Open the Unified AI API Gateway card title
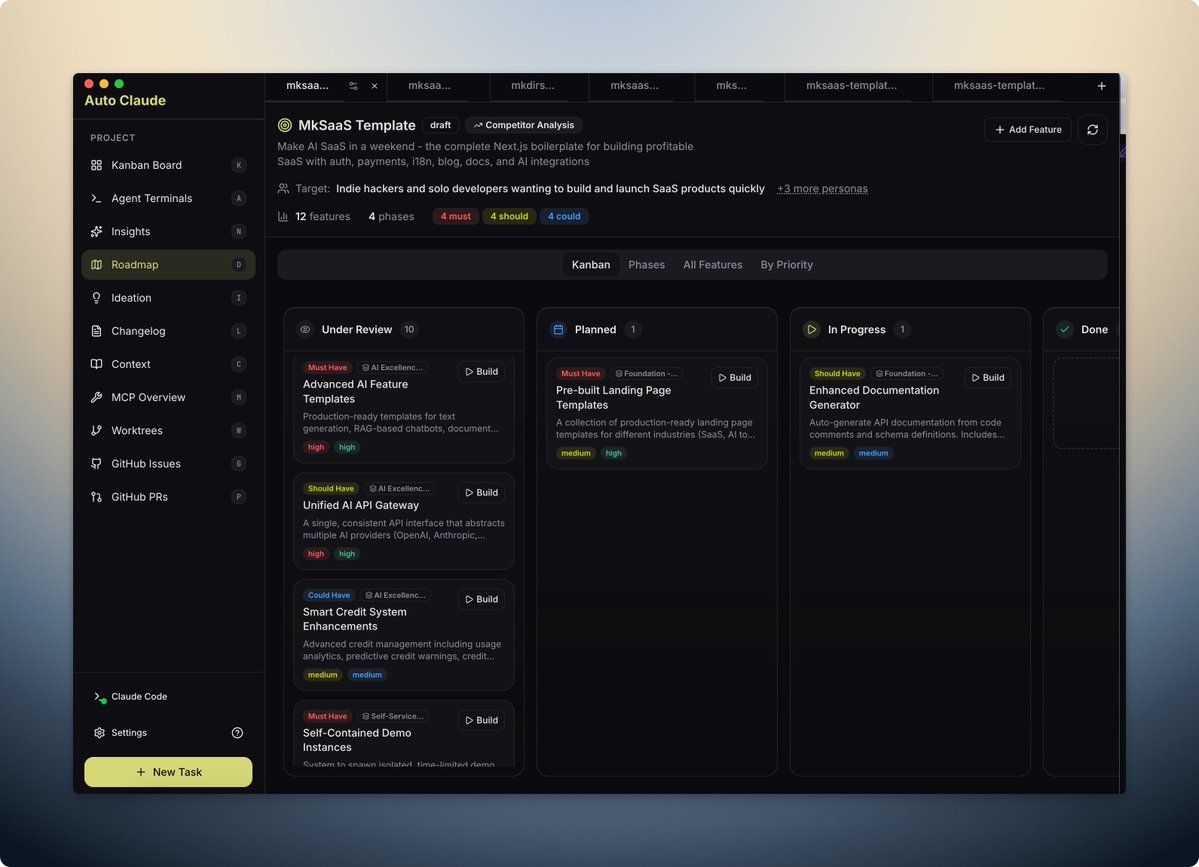1199x867 pixels. (361, 505)
